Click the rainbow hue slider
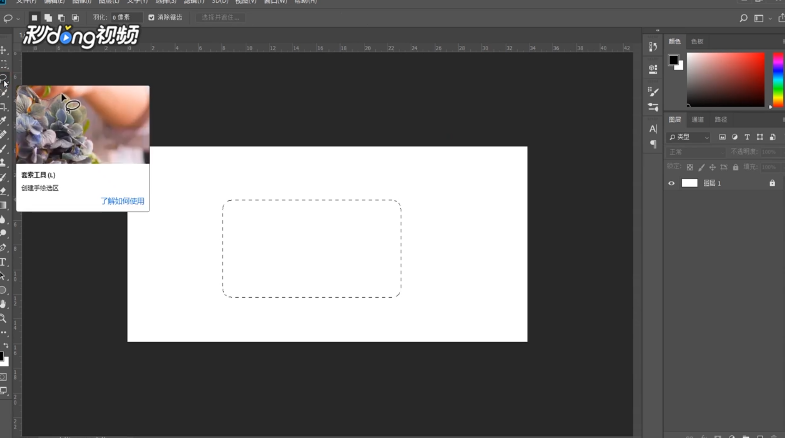The height and width of the screenshot is (438, 785). point(778,80)
